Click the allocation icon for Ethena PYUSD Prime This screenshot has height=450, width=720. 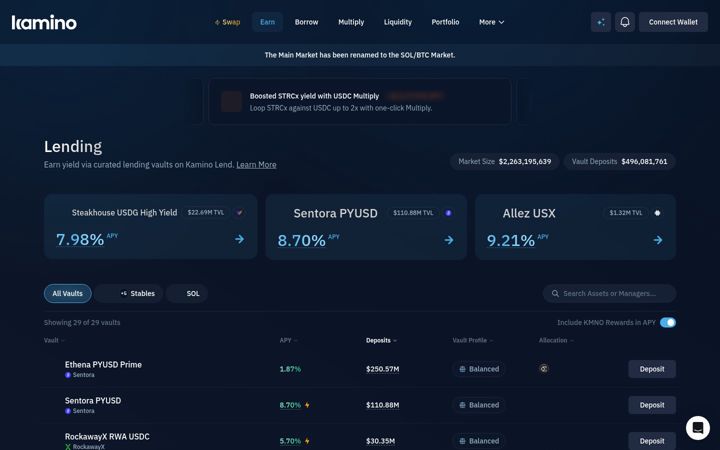click(544, 369)
